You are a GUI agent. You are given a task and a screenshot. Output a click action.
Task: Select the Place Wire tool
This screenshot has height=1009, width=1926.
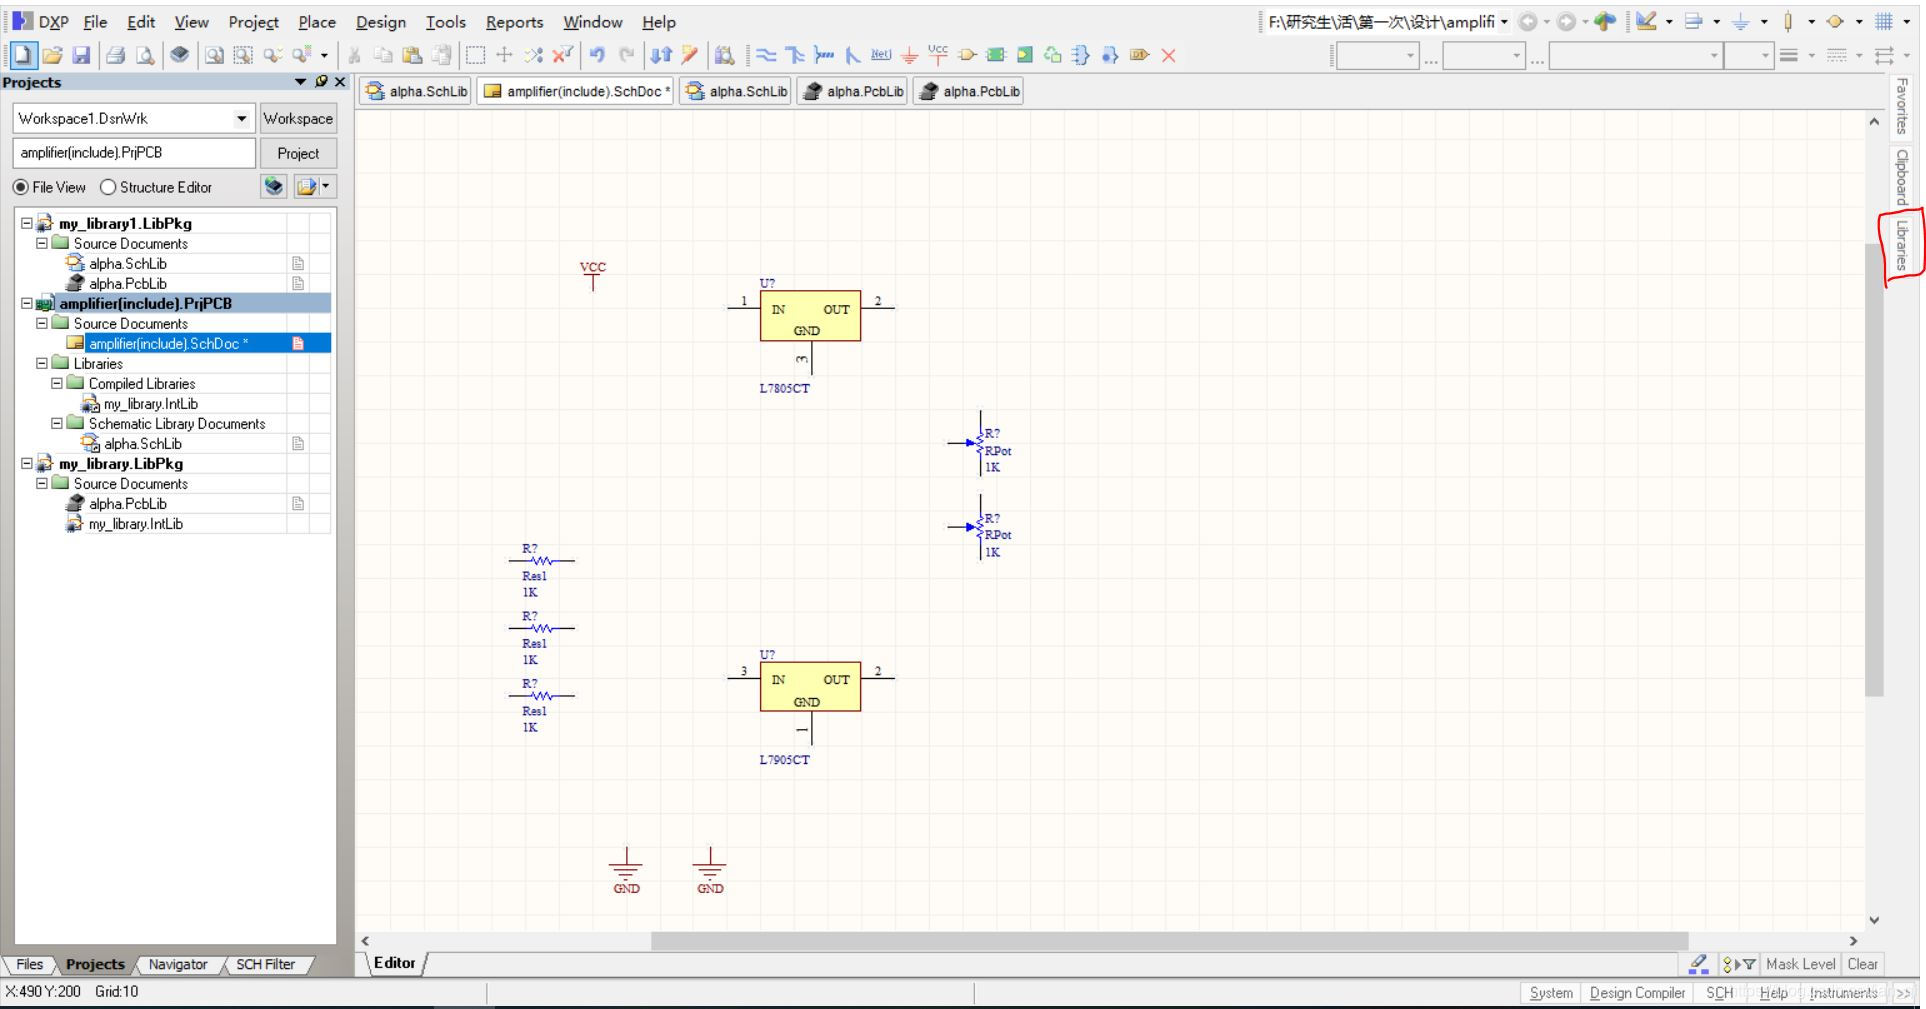(766, 55)
